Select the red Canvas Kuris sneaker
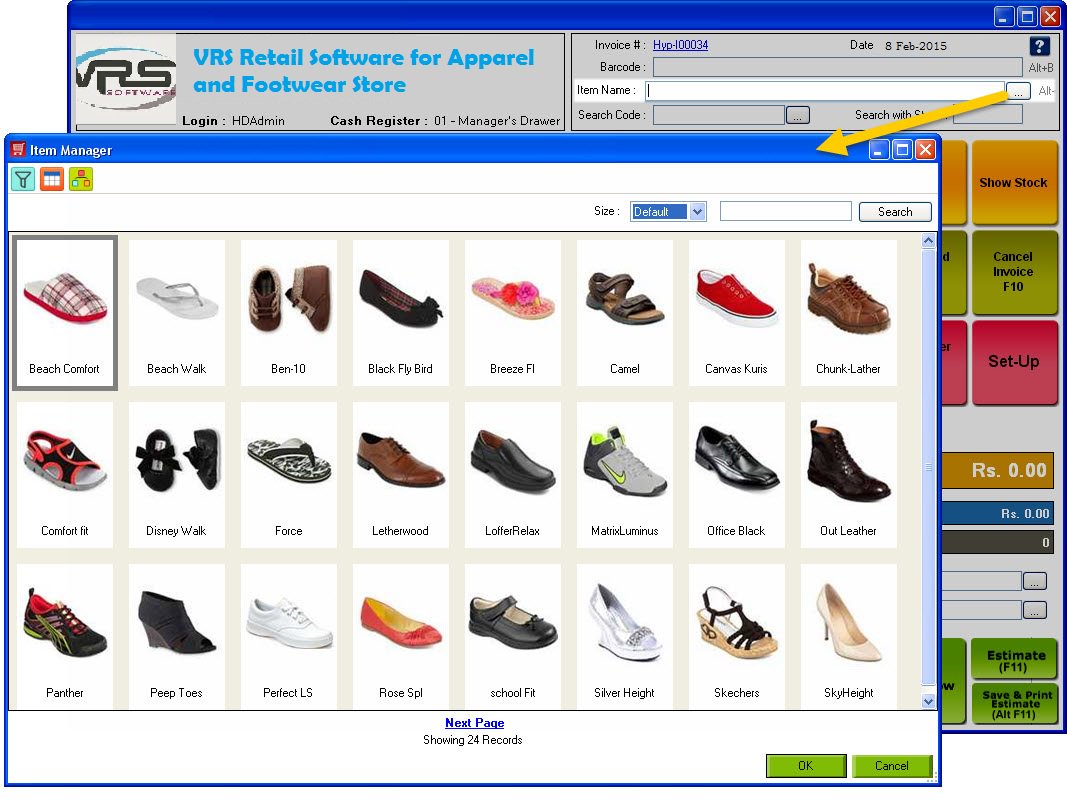The width and height of the screenshot is (1067, 802). point(736,313)
